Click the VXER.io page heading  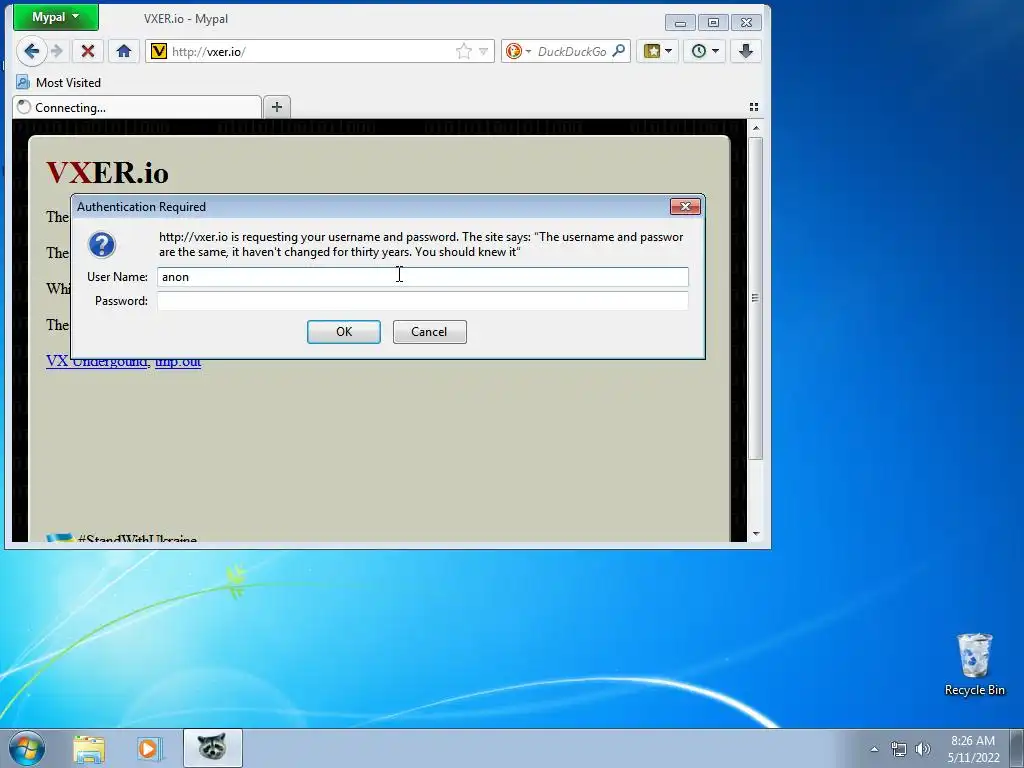[108, 172]
